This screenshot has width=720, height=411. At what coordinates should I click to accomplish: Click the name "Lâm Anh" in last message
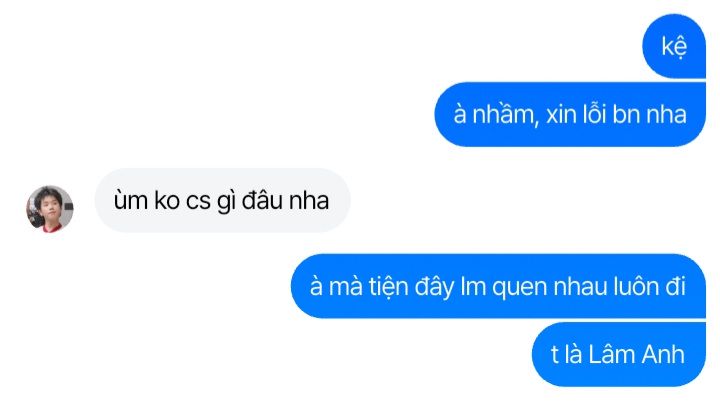[x=636, y=355]
